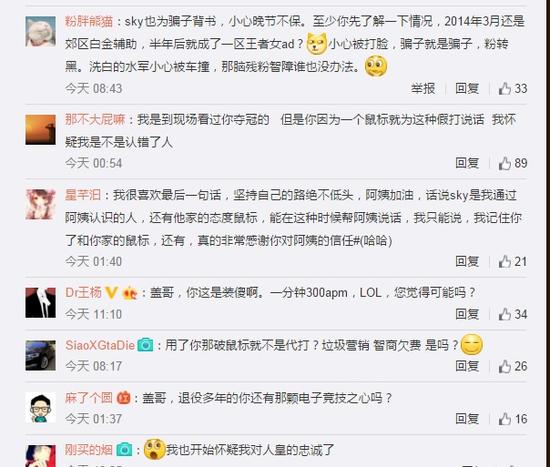The image size is (550, 467).
Task: Click 星芊汨's avatar thumbnail
Action: [x=40, y=205]
